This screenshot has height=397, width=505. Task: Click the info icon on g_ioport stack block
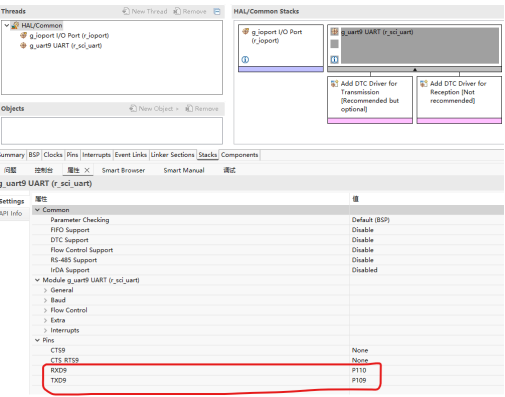point(245,59)
